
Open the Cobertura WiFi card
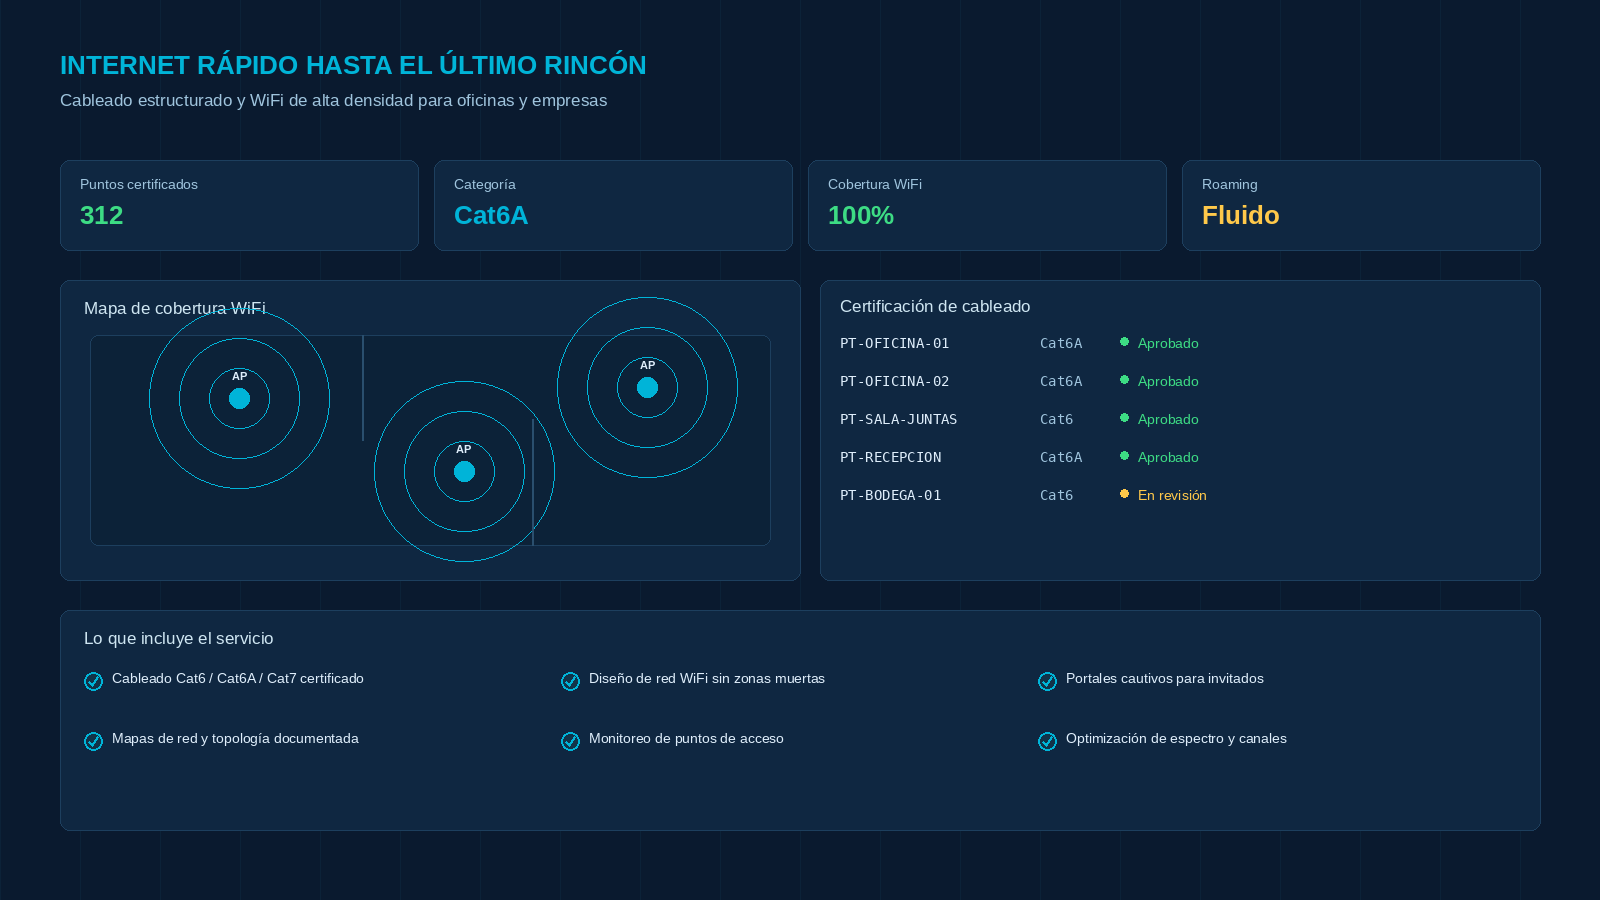[x=988, y=206]
